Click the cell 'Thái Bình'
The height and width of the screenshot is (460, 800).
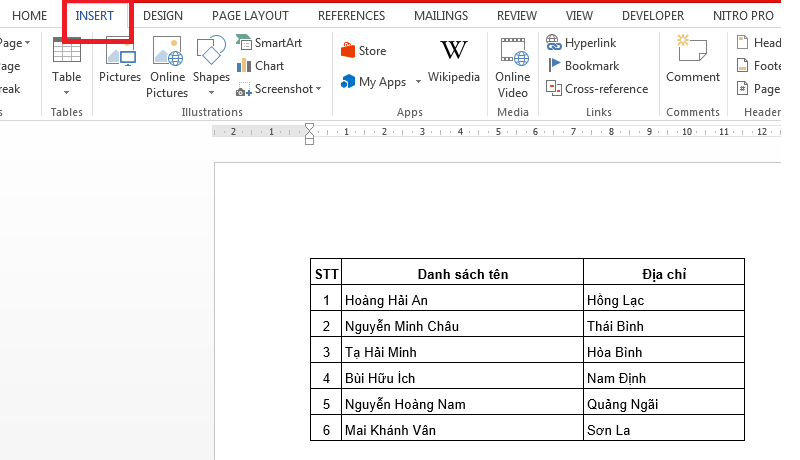click(x=664, y=324)
